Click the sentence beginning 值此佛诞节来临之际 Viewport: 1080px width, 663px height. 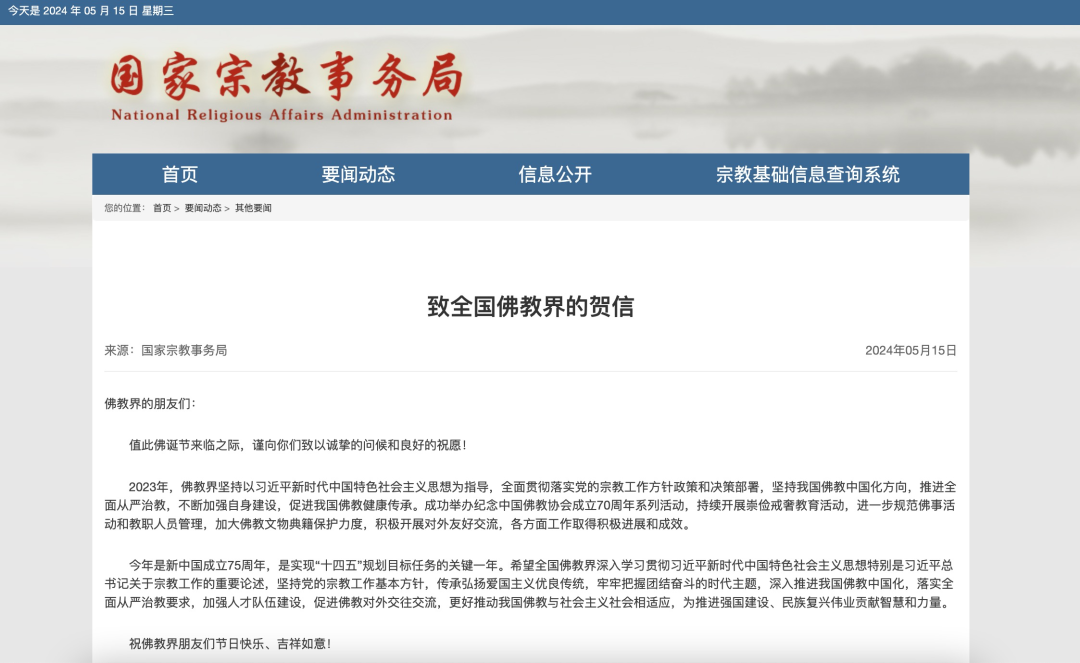298,445
